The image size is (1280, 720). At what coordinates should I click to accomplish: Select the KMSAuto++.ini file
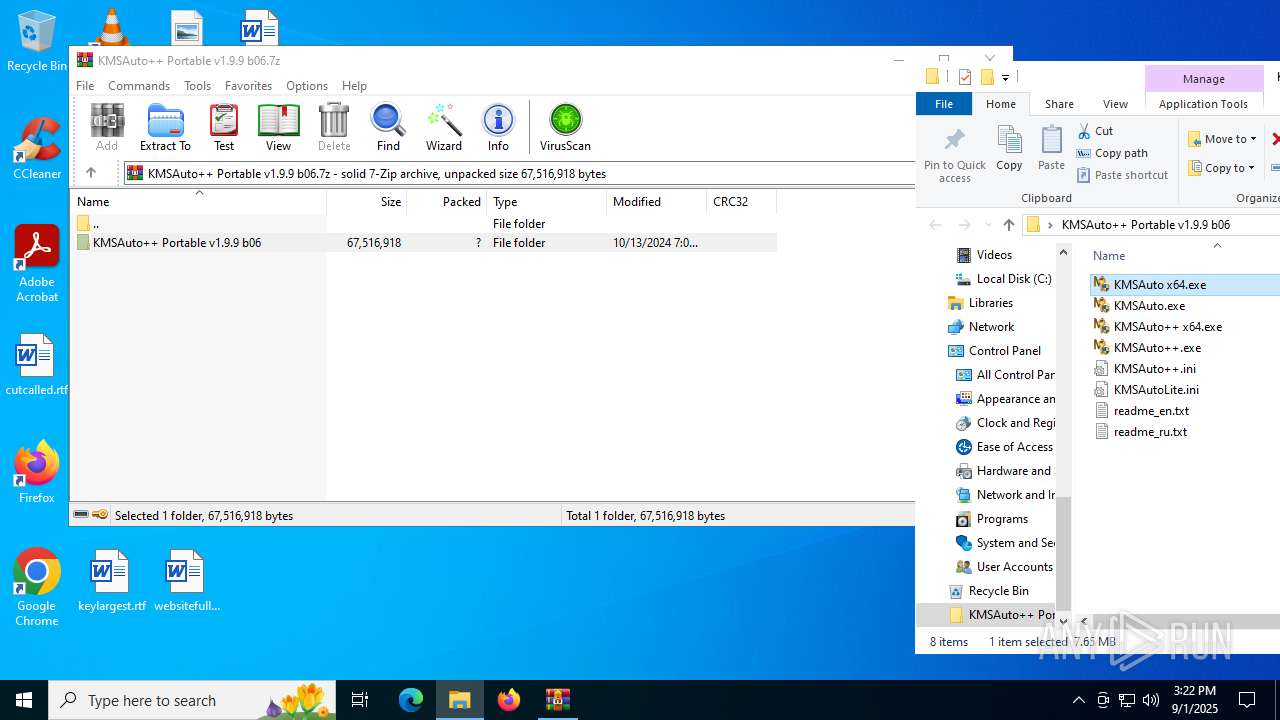tap(1154, 369)
